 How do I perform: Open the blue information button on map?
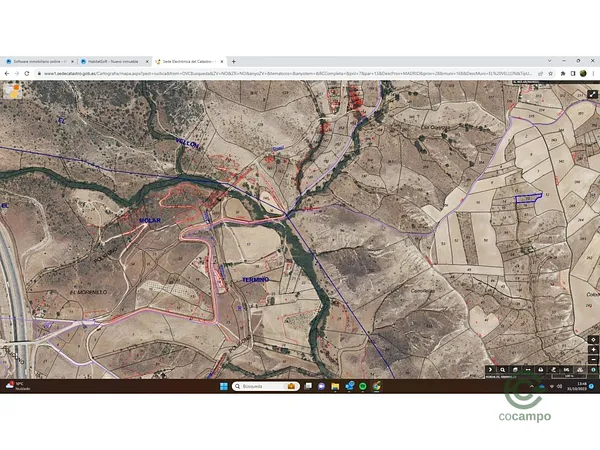pyautogui.click(x=593, y=370)
